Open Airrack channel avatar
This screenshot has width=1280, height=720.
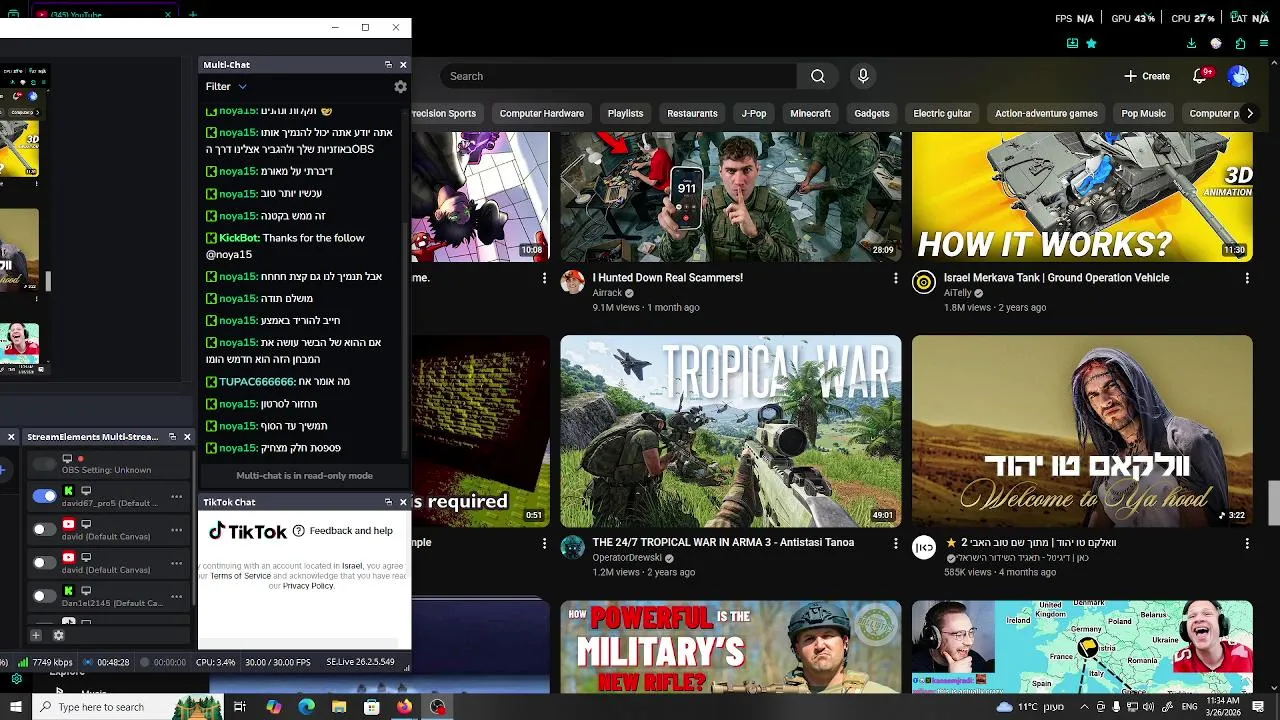click(x=572, y=282)
